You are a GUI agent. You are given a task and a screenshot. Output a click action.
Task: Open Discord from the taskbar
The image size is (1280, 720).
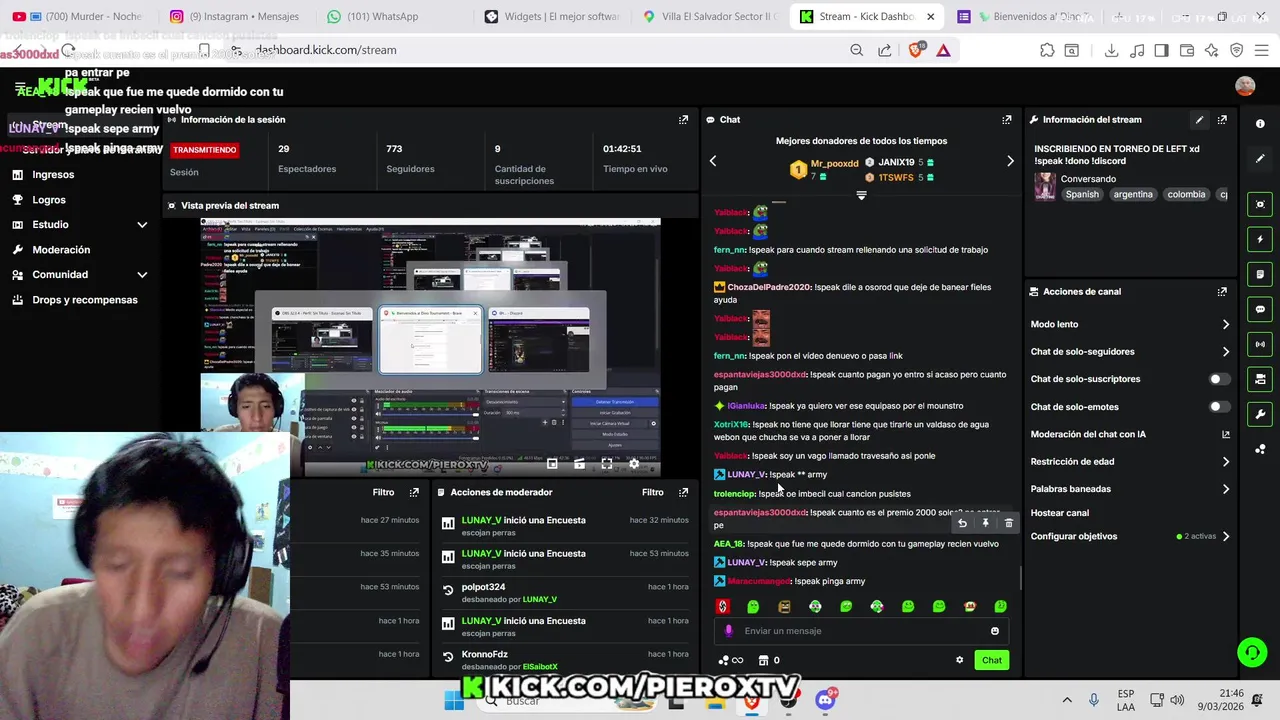point(825,700)
